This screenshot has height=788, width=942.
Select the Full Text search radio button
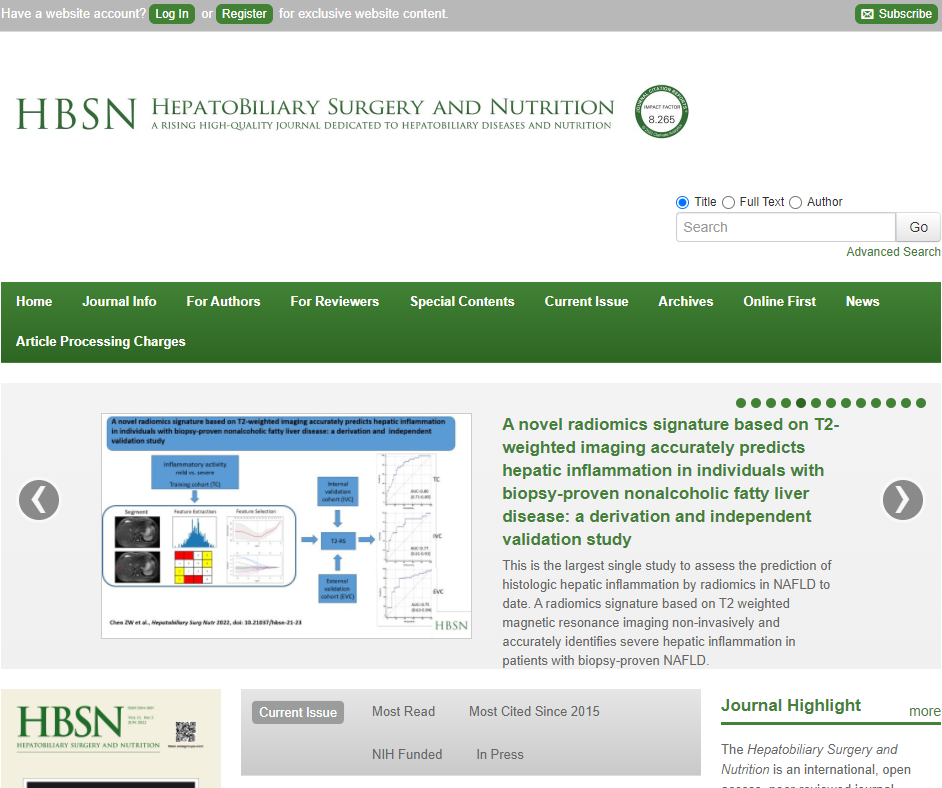[x=728, y=202]
